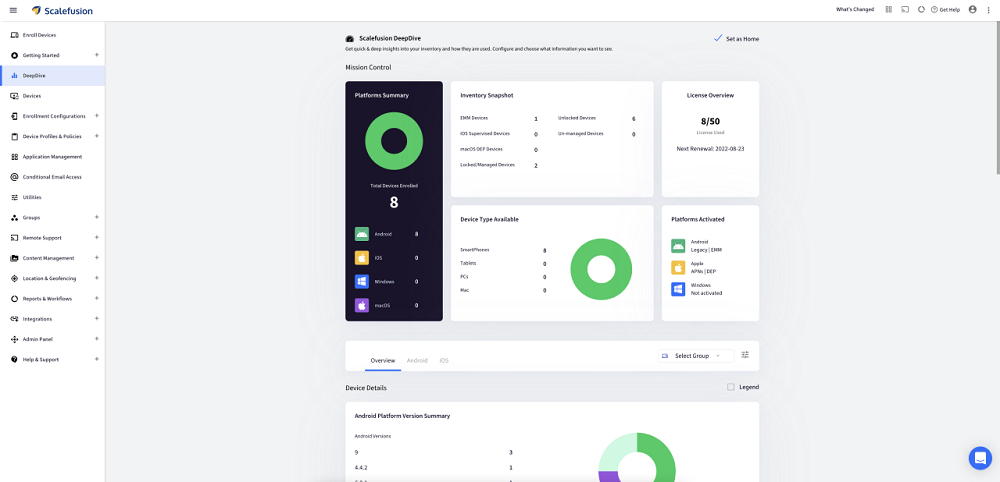Click the Devices sidebar icon
This screenshot has height=482, width=1000.
click(x=14, y=96)
